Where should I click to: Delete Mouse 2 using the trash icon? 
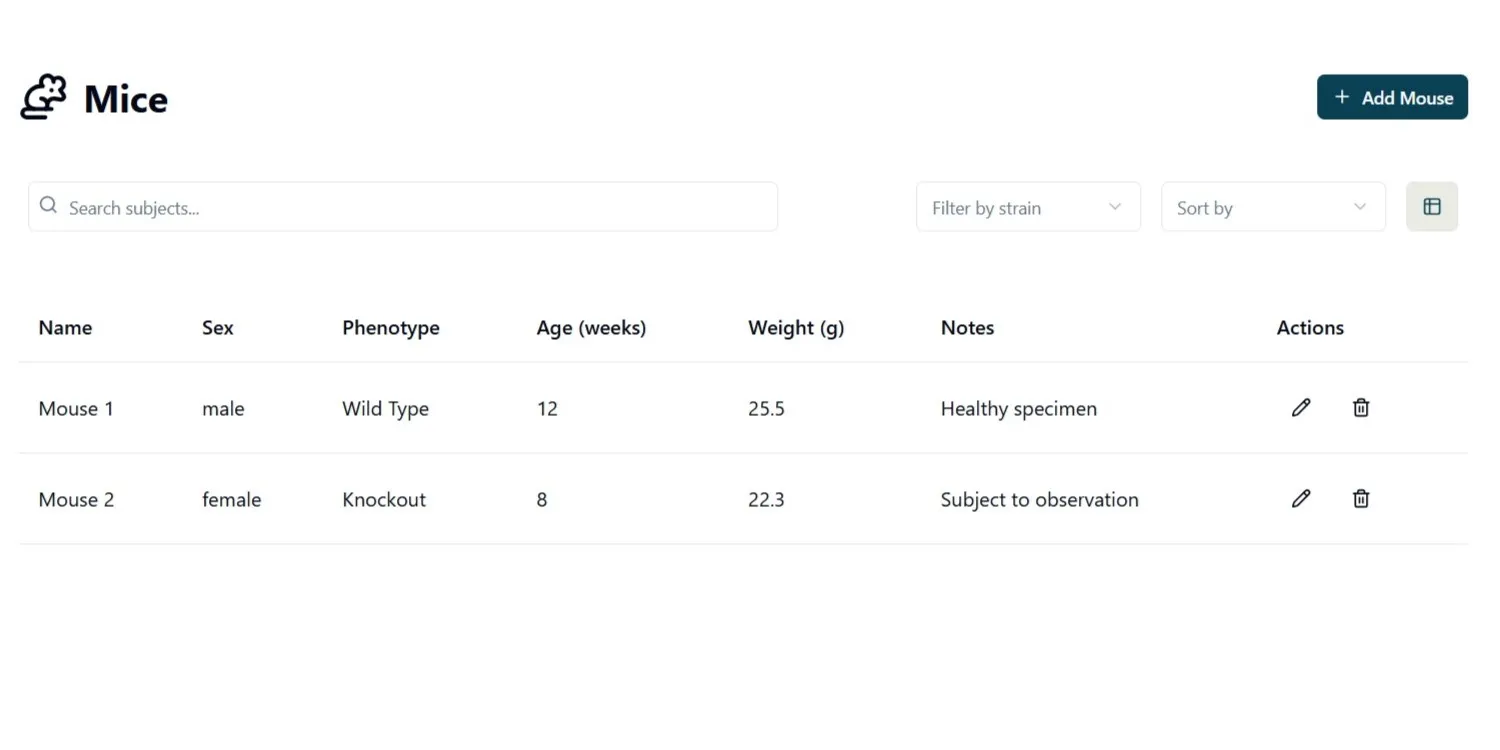coord(1361,498)
